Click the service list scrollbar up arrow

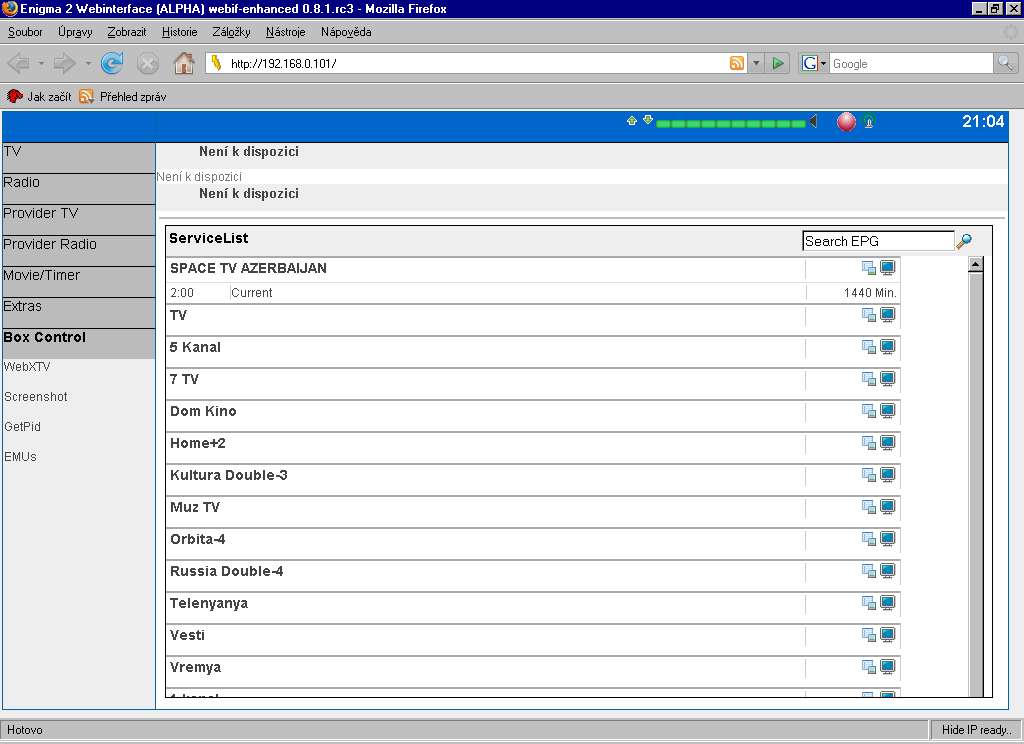coord(976,264)
